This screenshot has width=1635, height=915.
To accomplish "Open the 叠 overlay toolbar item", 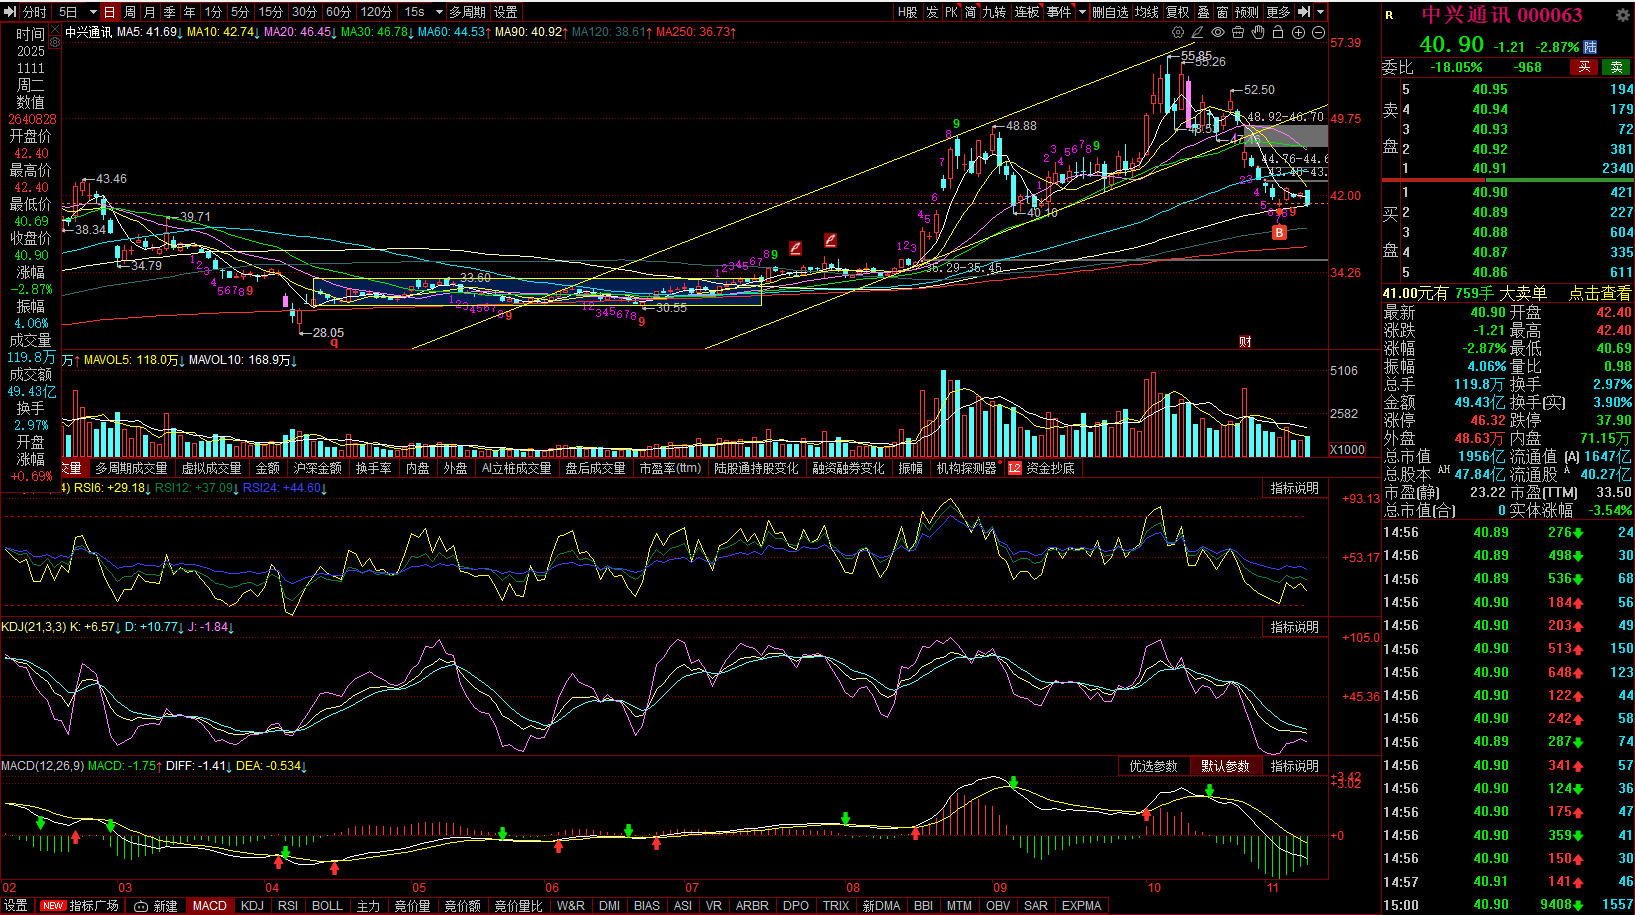I will pyautogui.click(x=1204, y=12).
